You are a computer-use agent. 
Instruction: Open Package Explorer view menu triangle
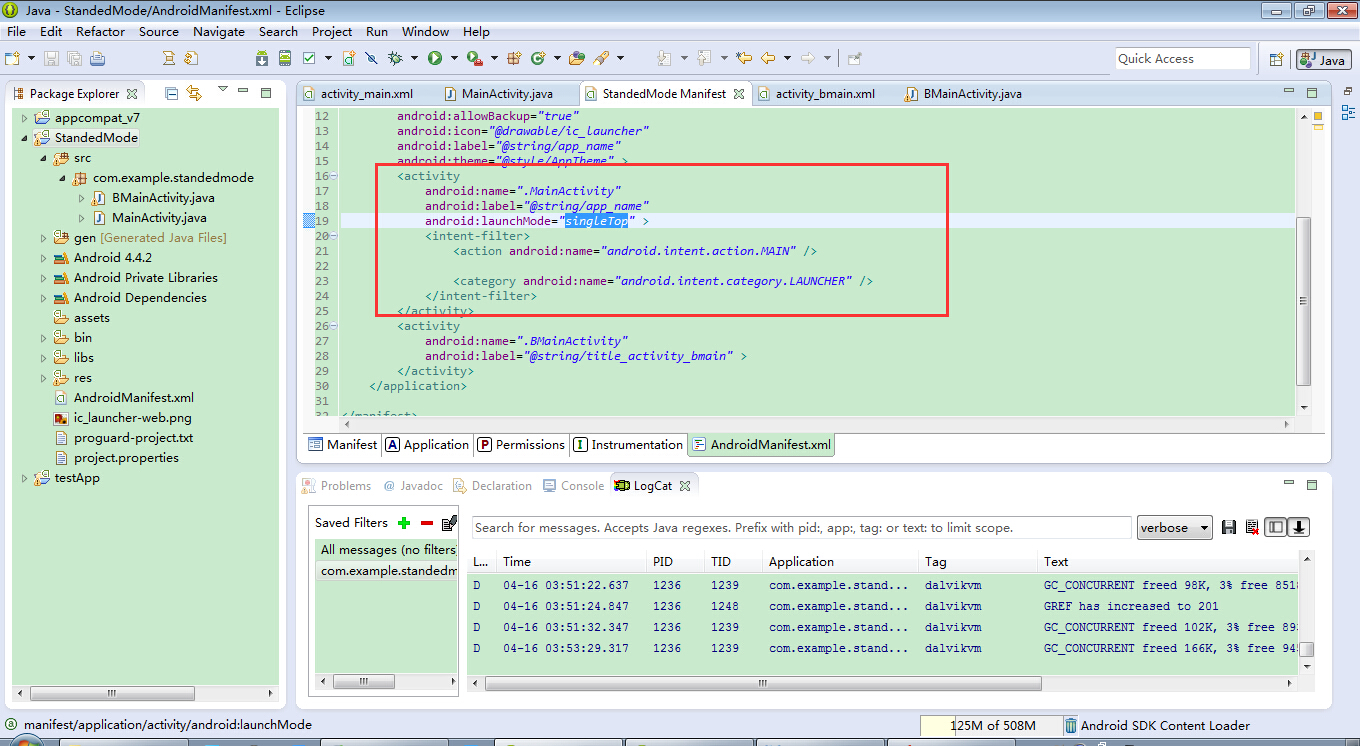[x=222, y=90]
